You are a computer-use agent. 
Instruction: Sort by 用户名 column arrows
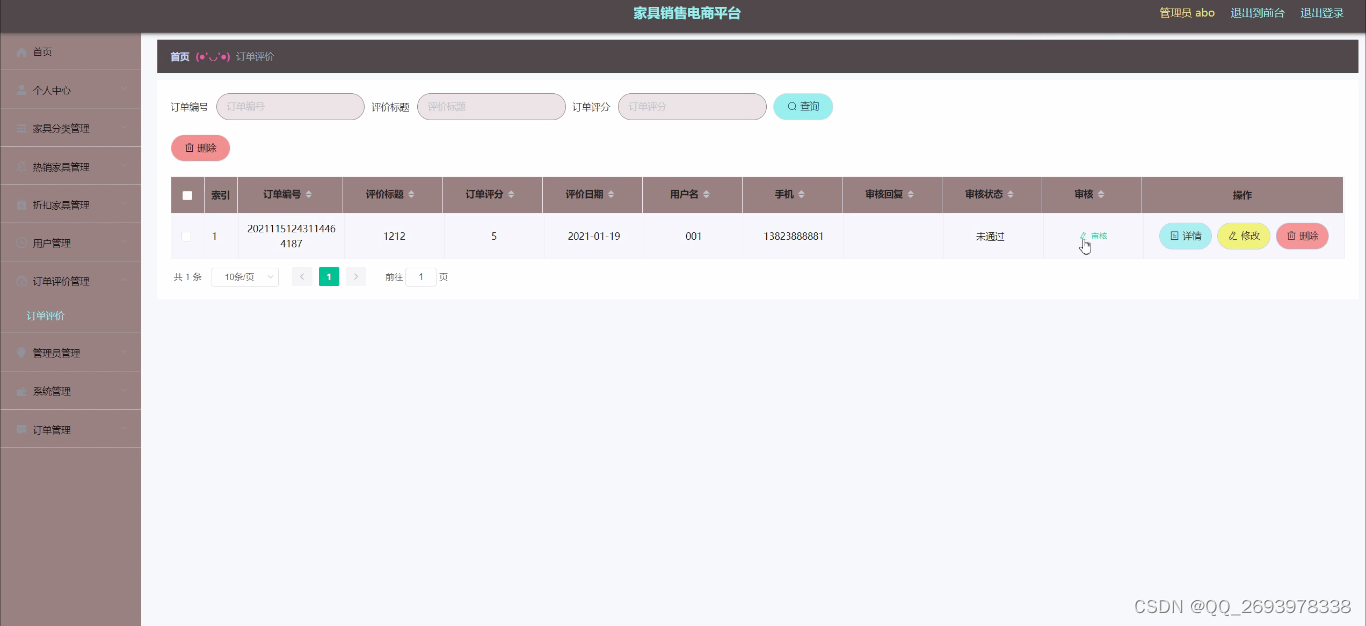(x=706, y=195)
